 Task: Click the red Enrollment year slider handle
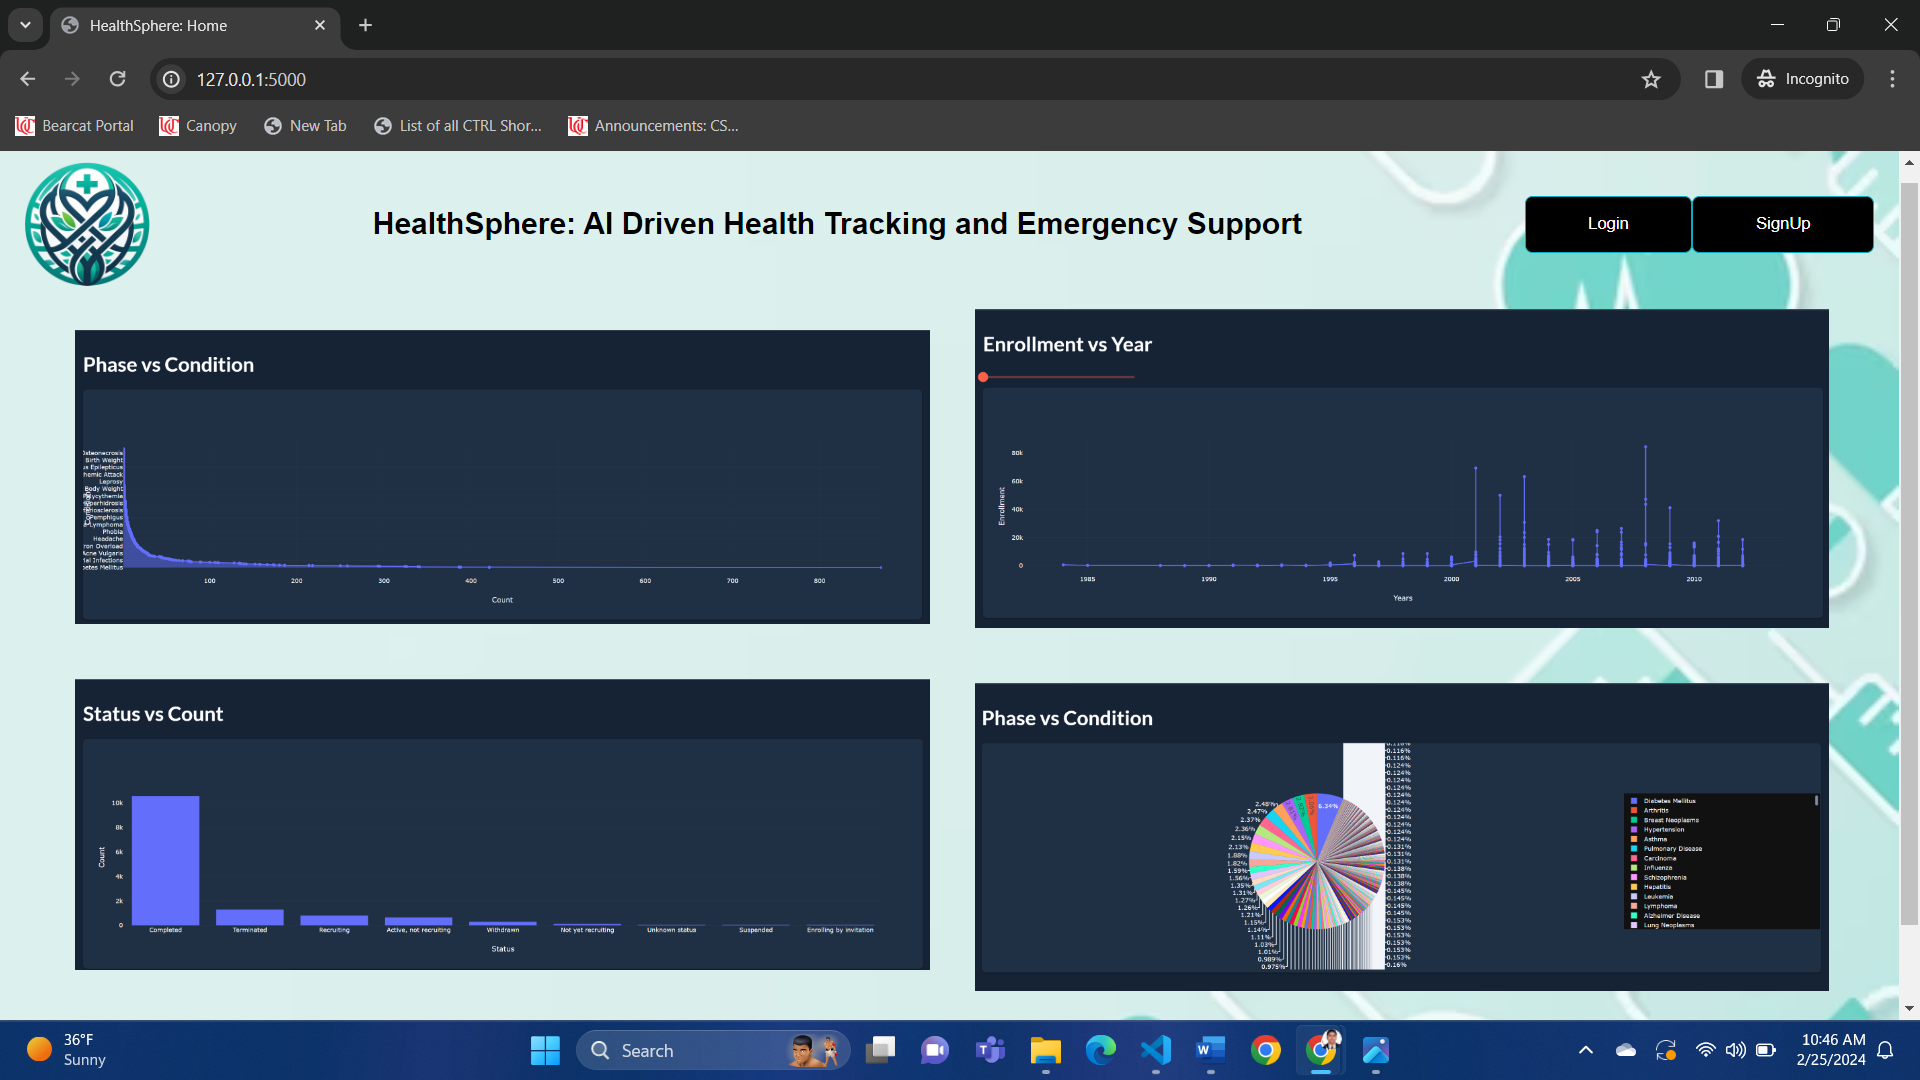pos(984,377)
